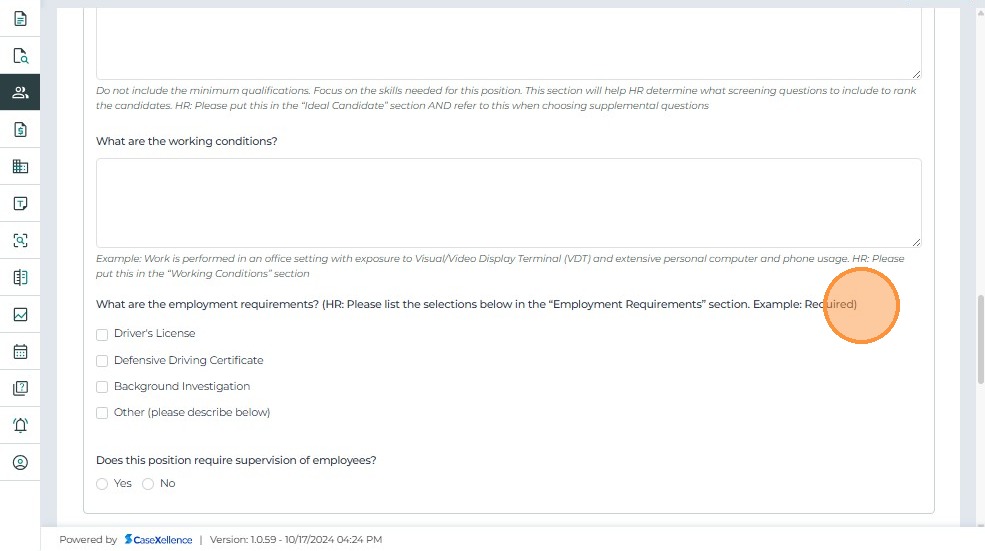Check the Other (please describe below) option
985x551 pixels.
click(102, 413)
